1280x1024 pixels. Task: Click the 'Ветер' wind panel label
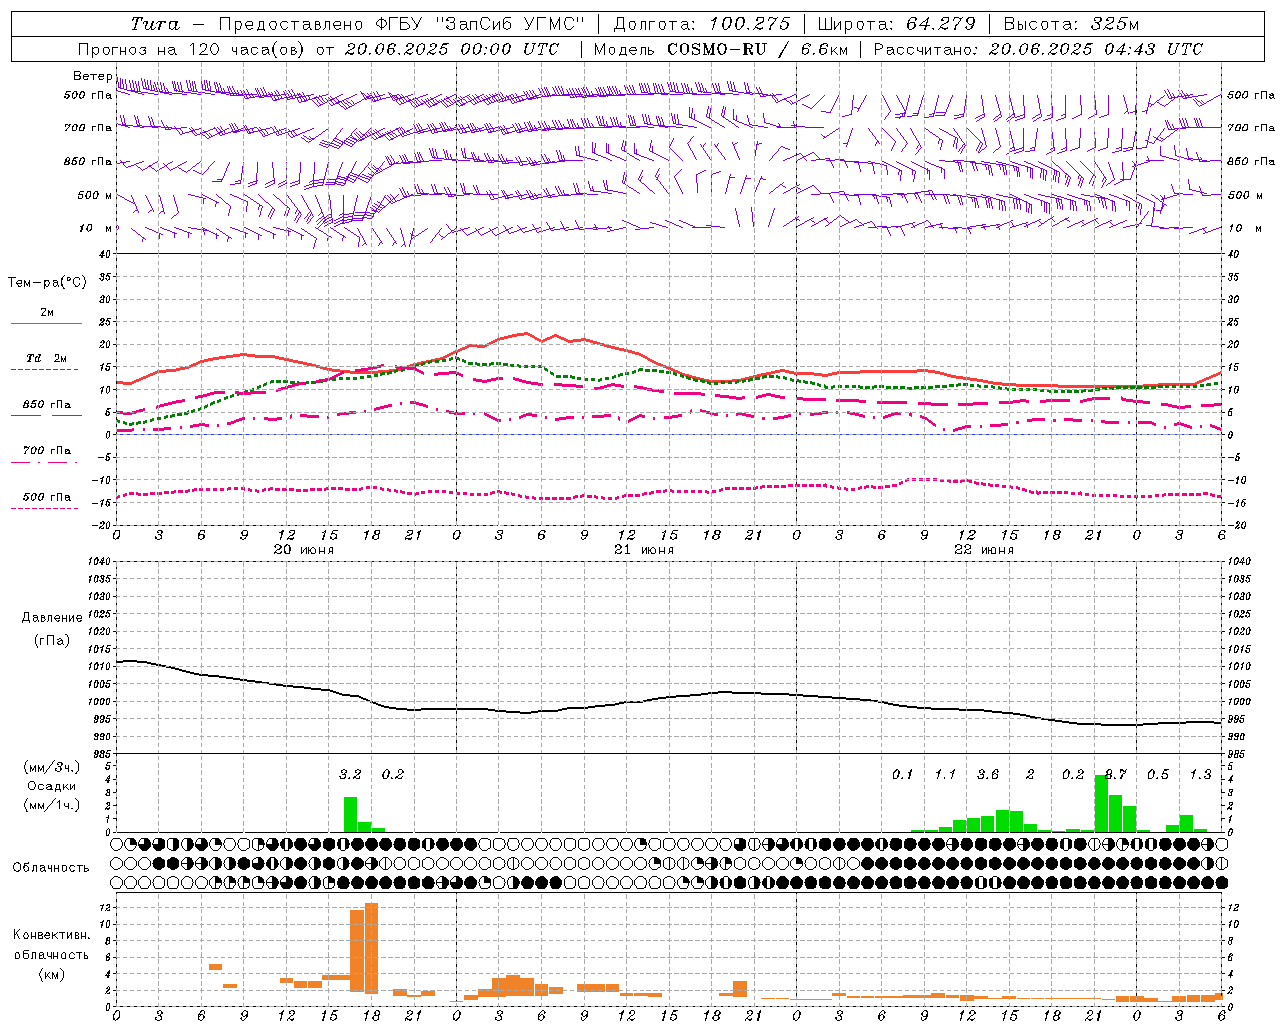pyautogui.click(x=92, y=76)
